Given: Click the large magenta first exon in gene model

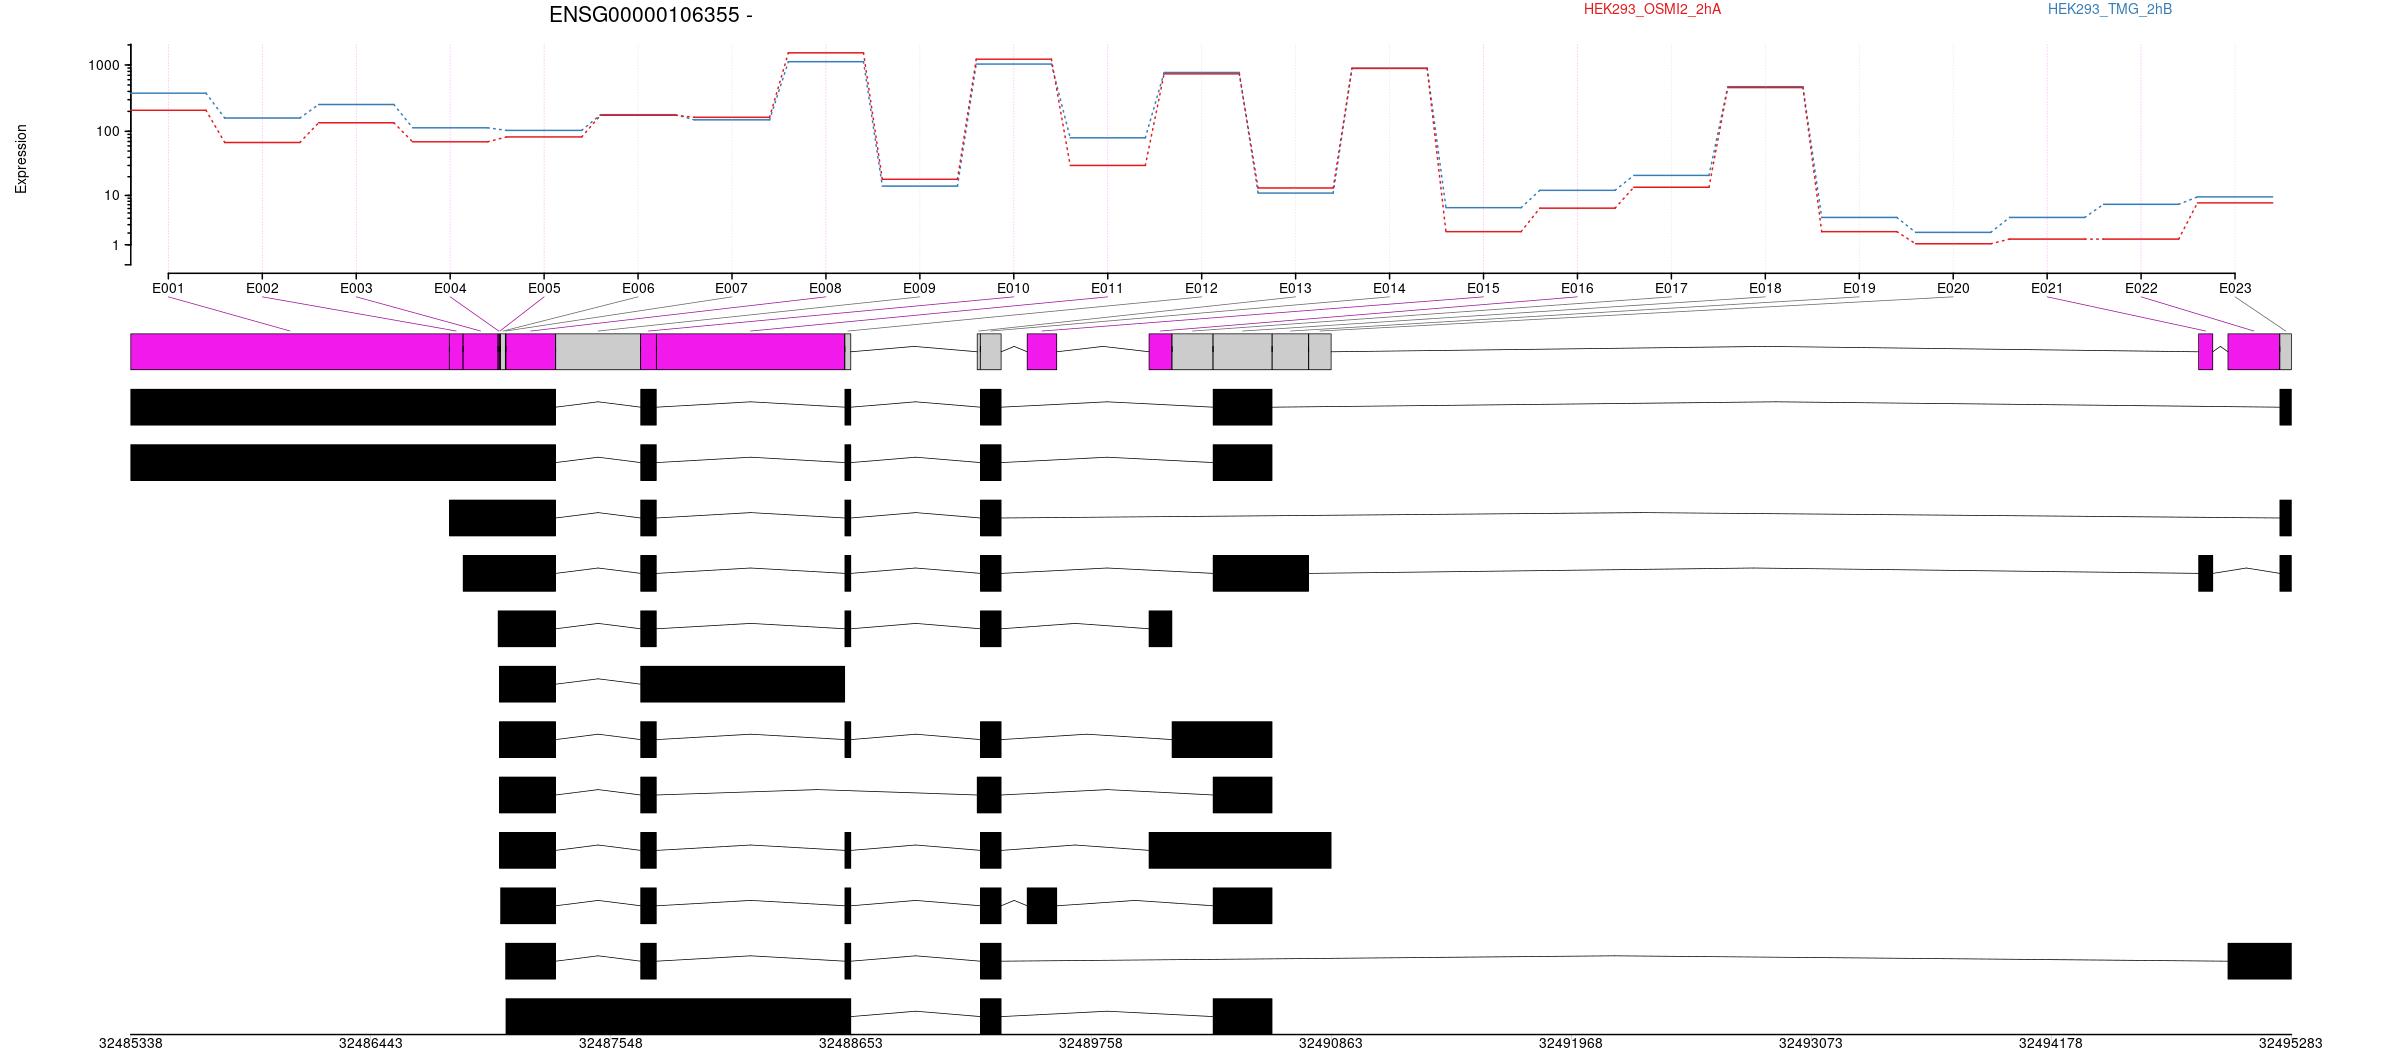Looking at the screenshot, I should [290, 352].
